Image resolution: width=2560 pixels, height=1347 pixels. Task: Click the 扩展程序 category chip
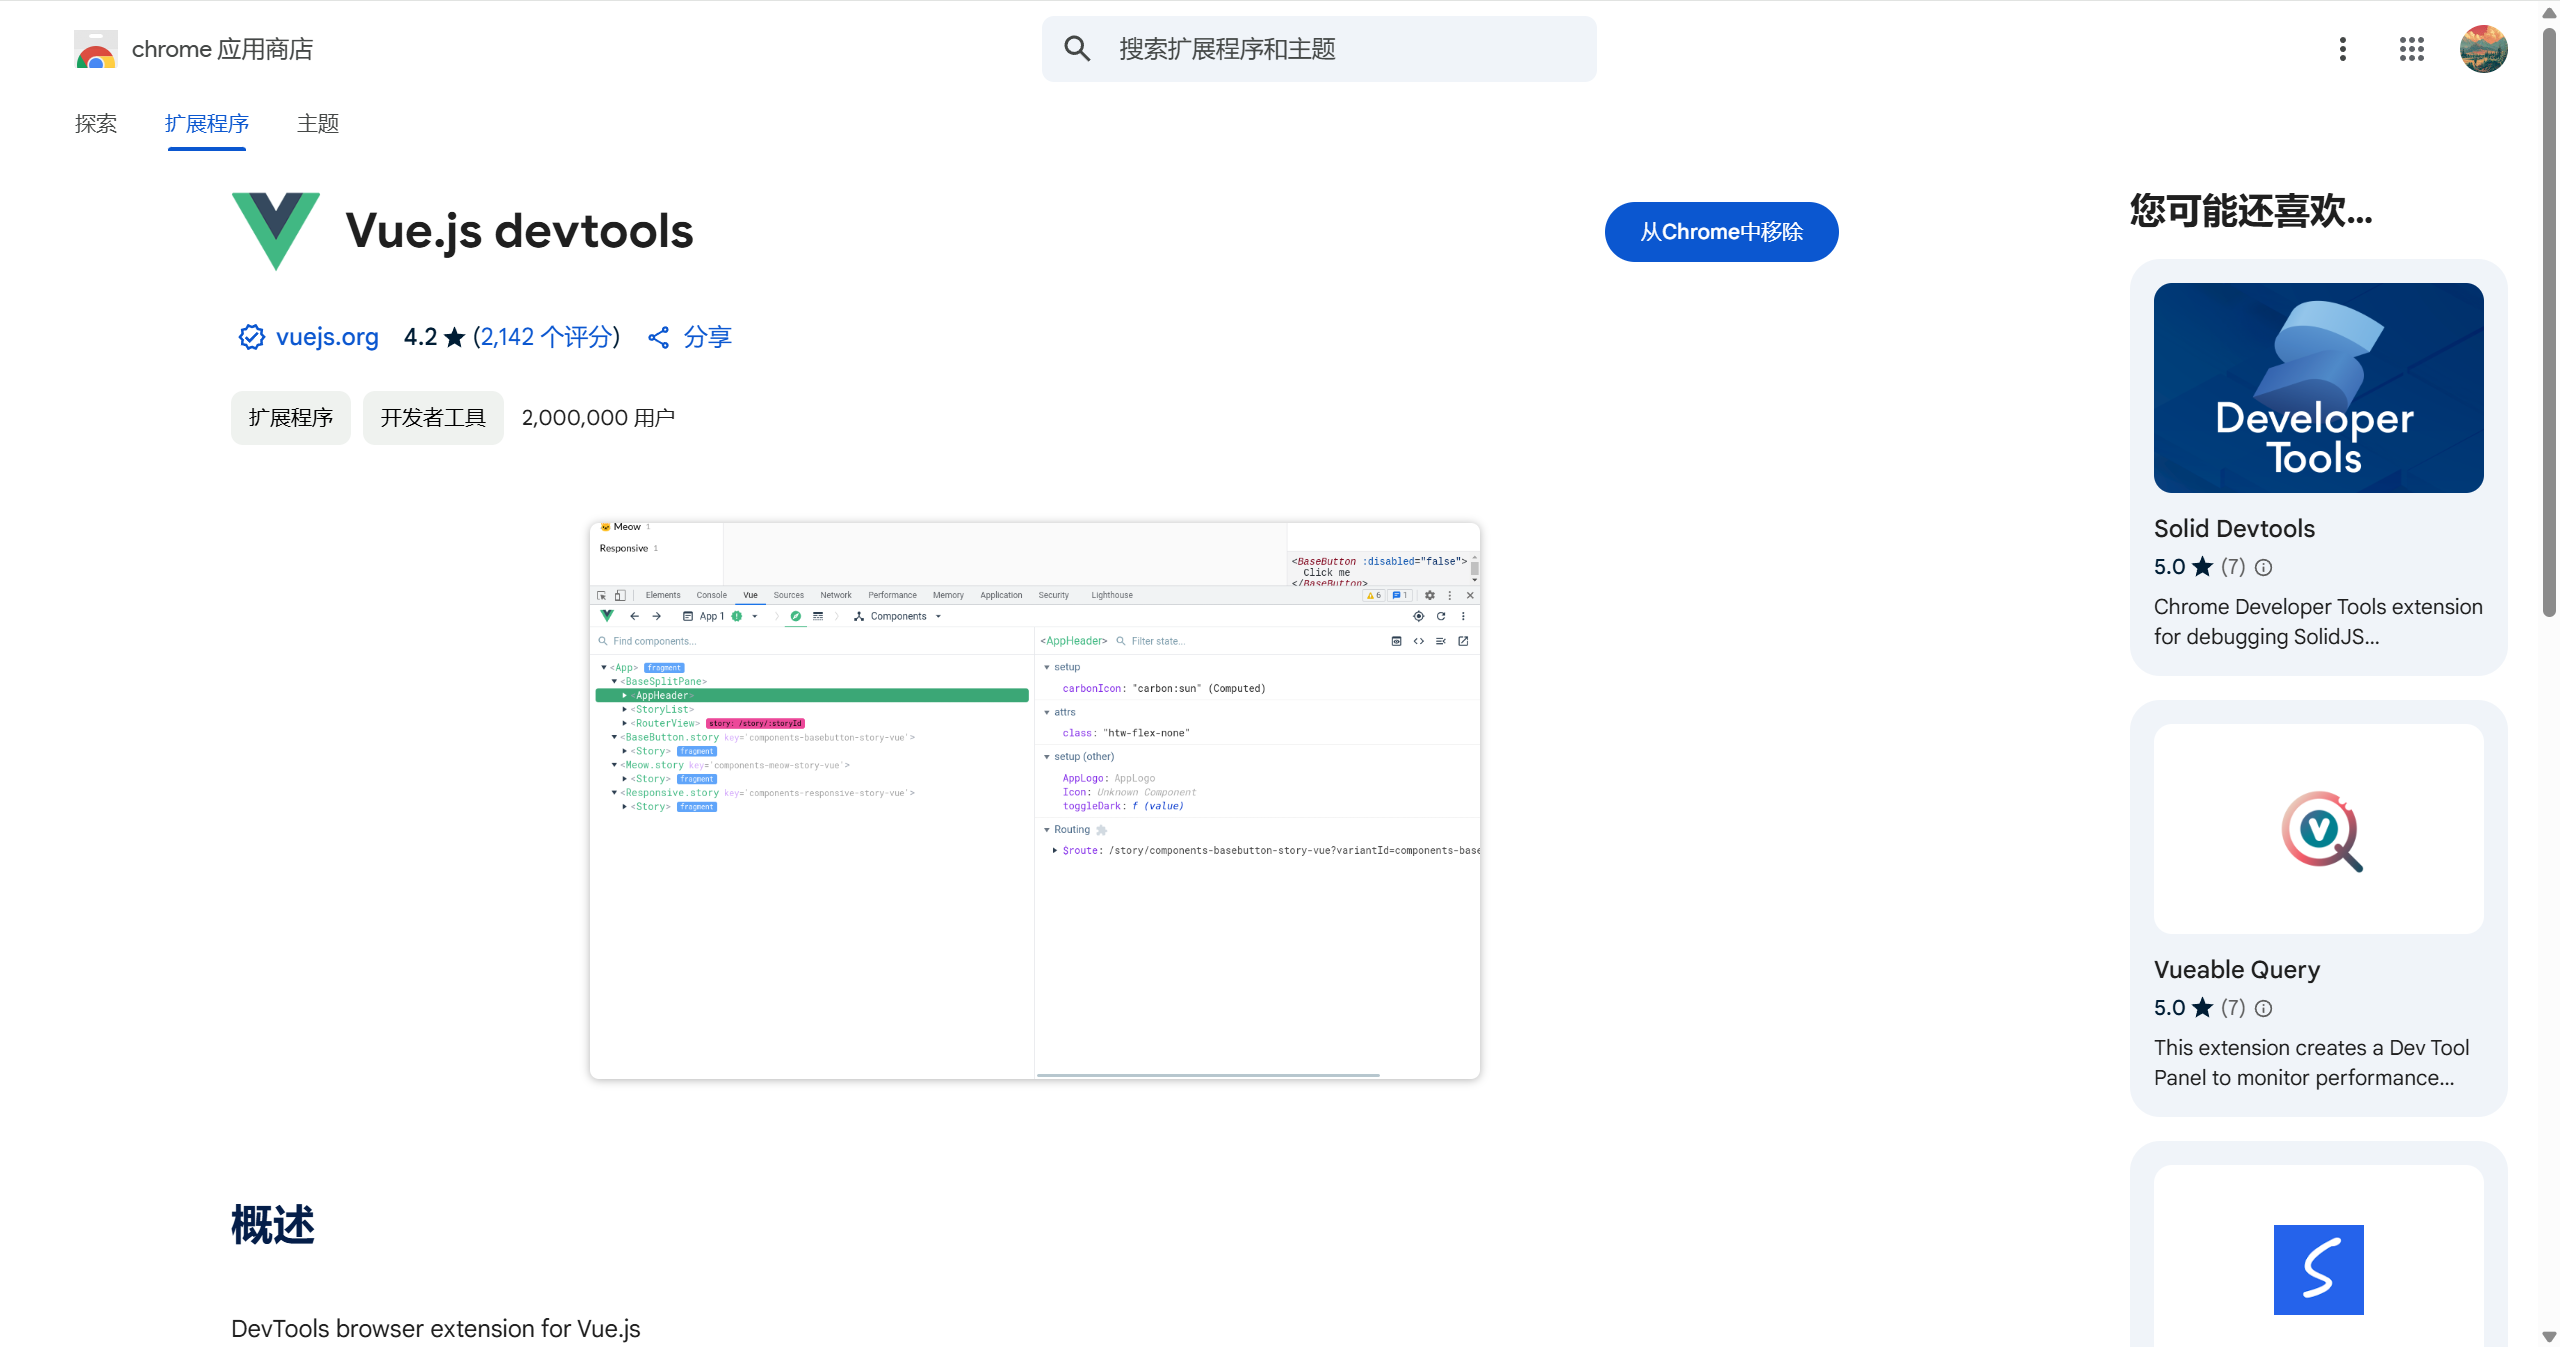(291, 418)
